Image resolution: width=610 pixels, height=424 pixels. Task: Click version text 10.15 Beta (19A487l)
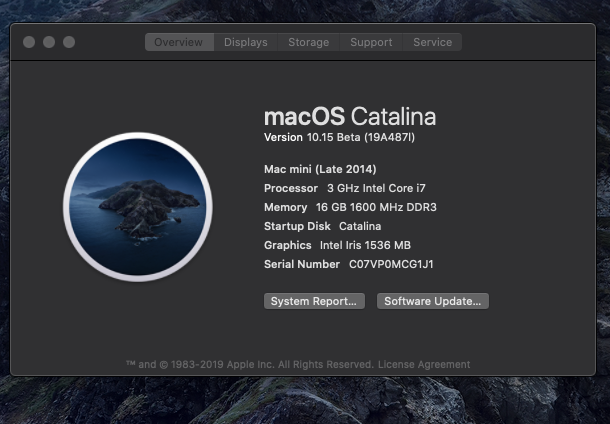tap(361, 137)
